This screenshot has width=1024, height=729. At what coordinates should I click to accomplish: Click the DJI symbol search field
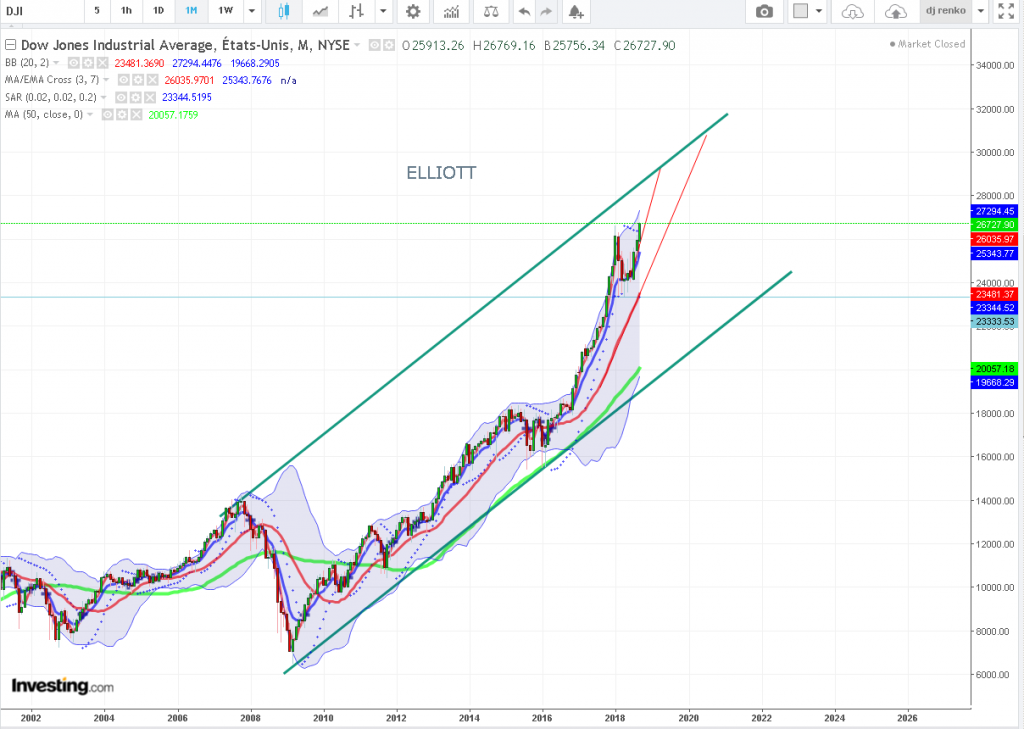point(42,11)
